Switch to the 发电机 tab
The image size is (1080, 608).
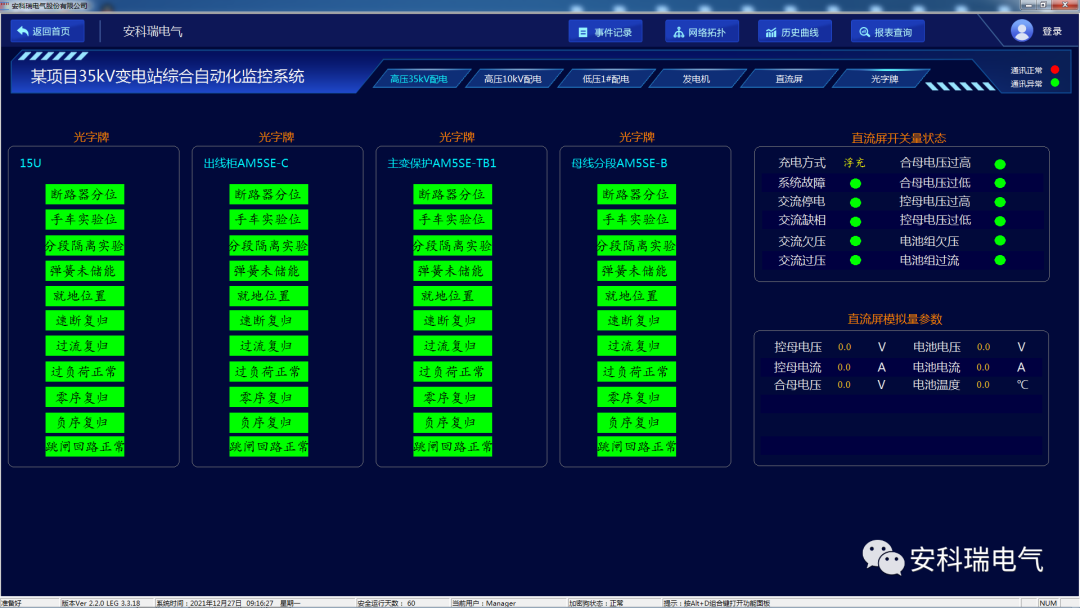(696, 78)
